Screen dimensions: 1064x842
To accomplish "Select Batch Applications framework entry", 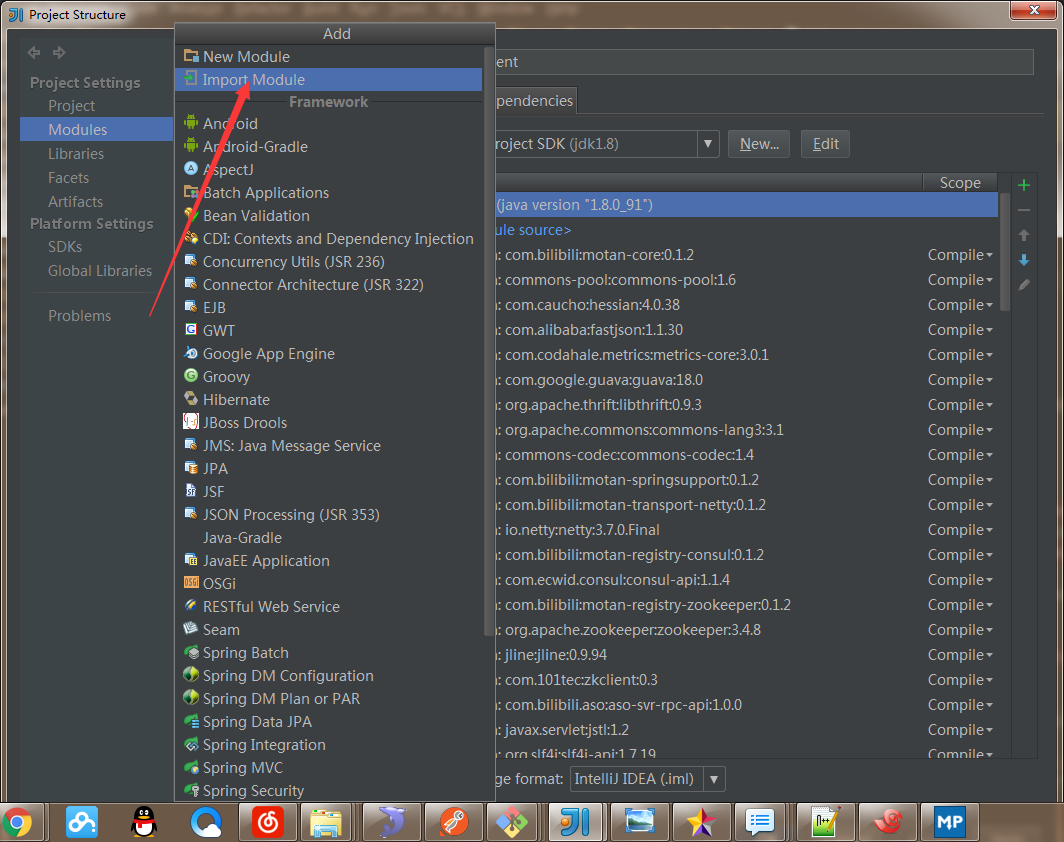I will tap(329, 193).
